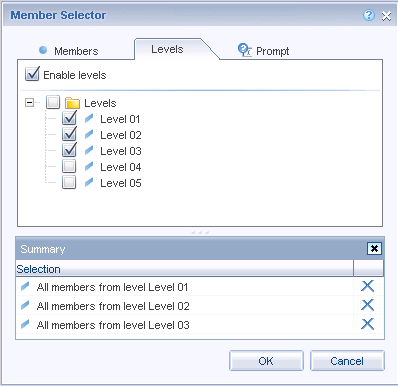Remove Level 01 selection with blue X

(x=367, y=286)
